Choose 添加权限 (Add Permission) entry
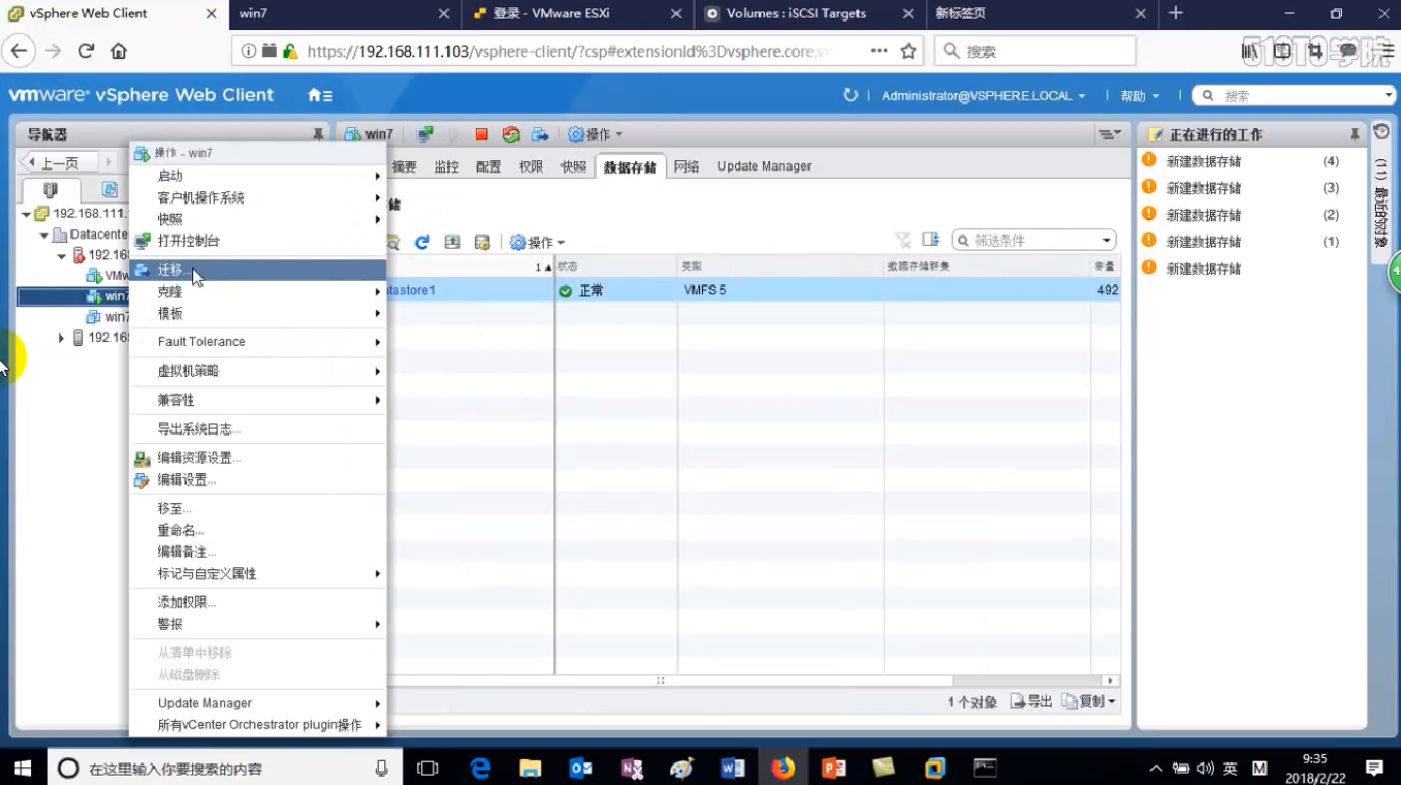This screenshot has width=1401, height=785. (x=258, y=602)
